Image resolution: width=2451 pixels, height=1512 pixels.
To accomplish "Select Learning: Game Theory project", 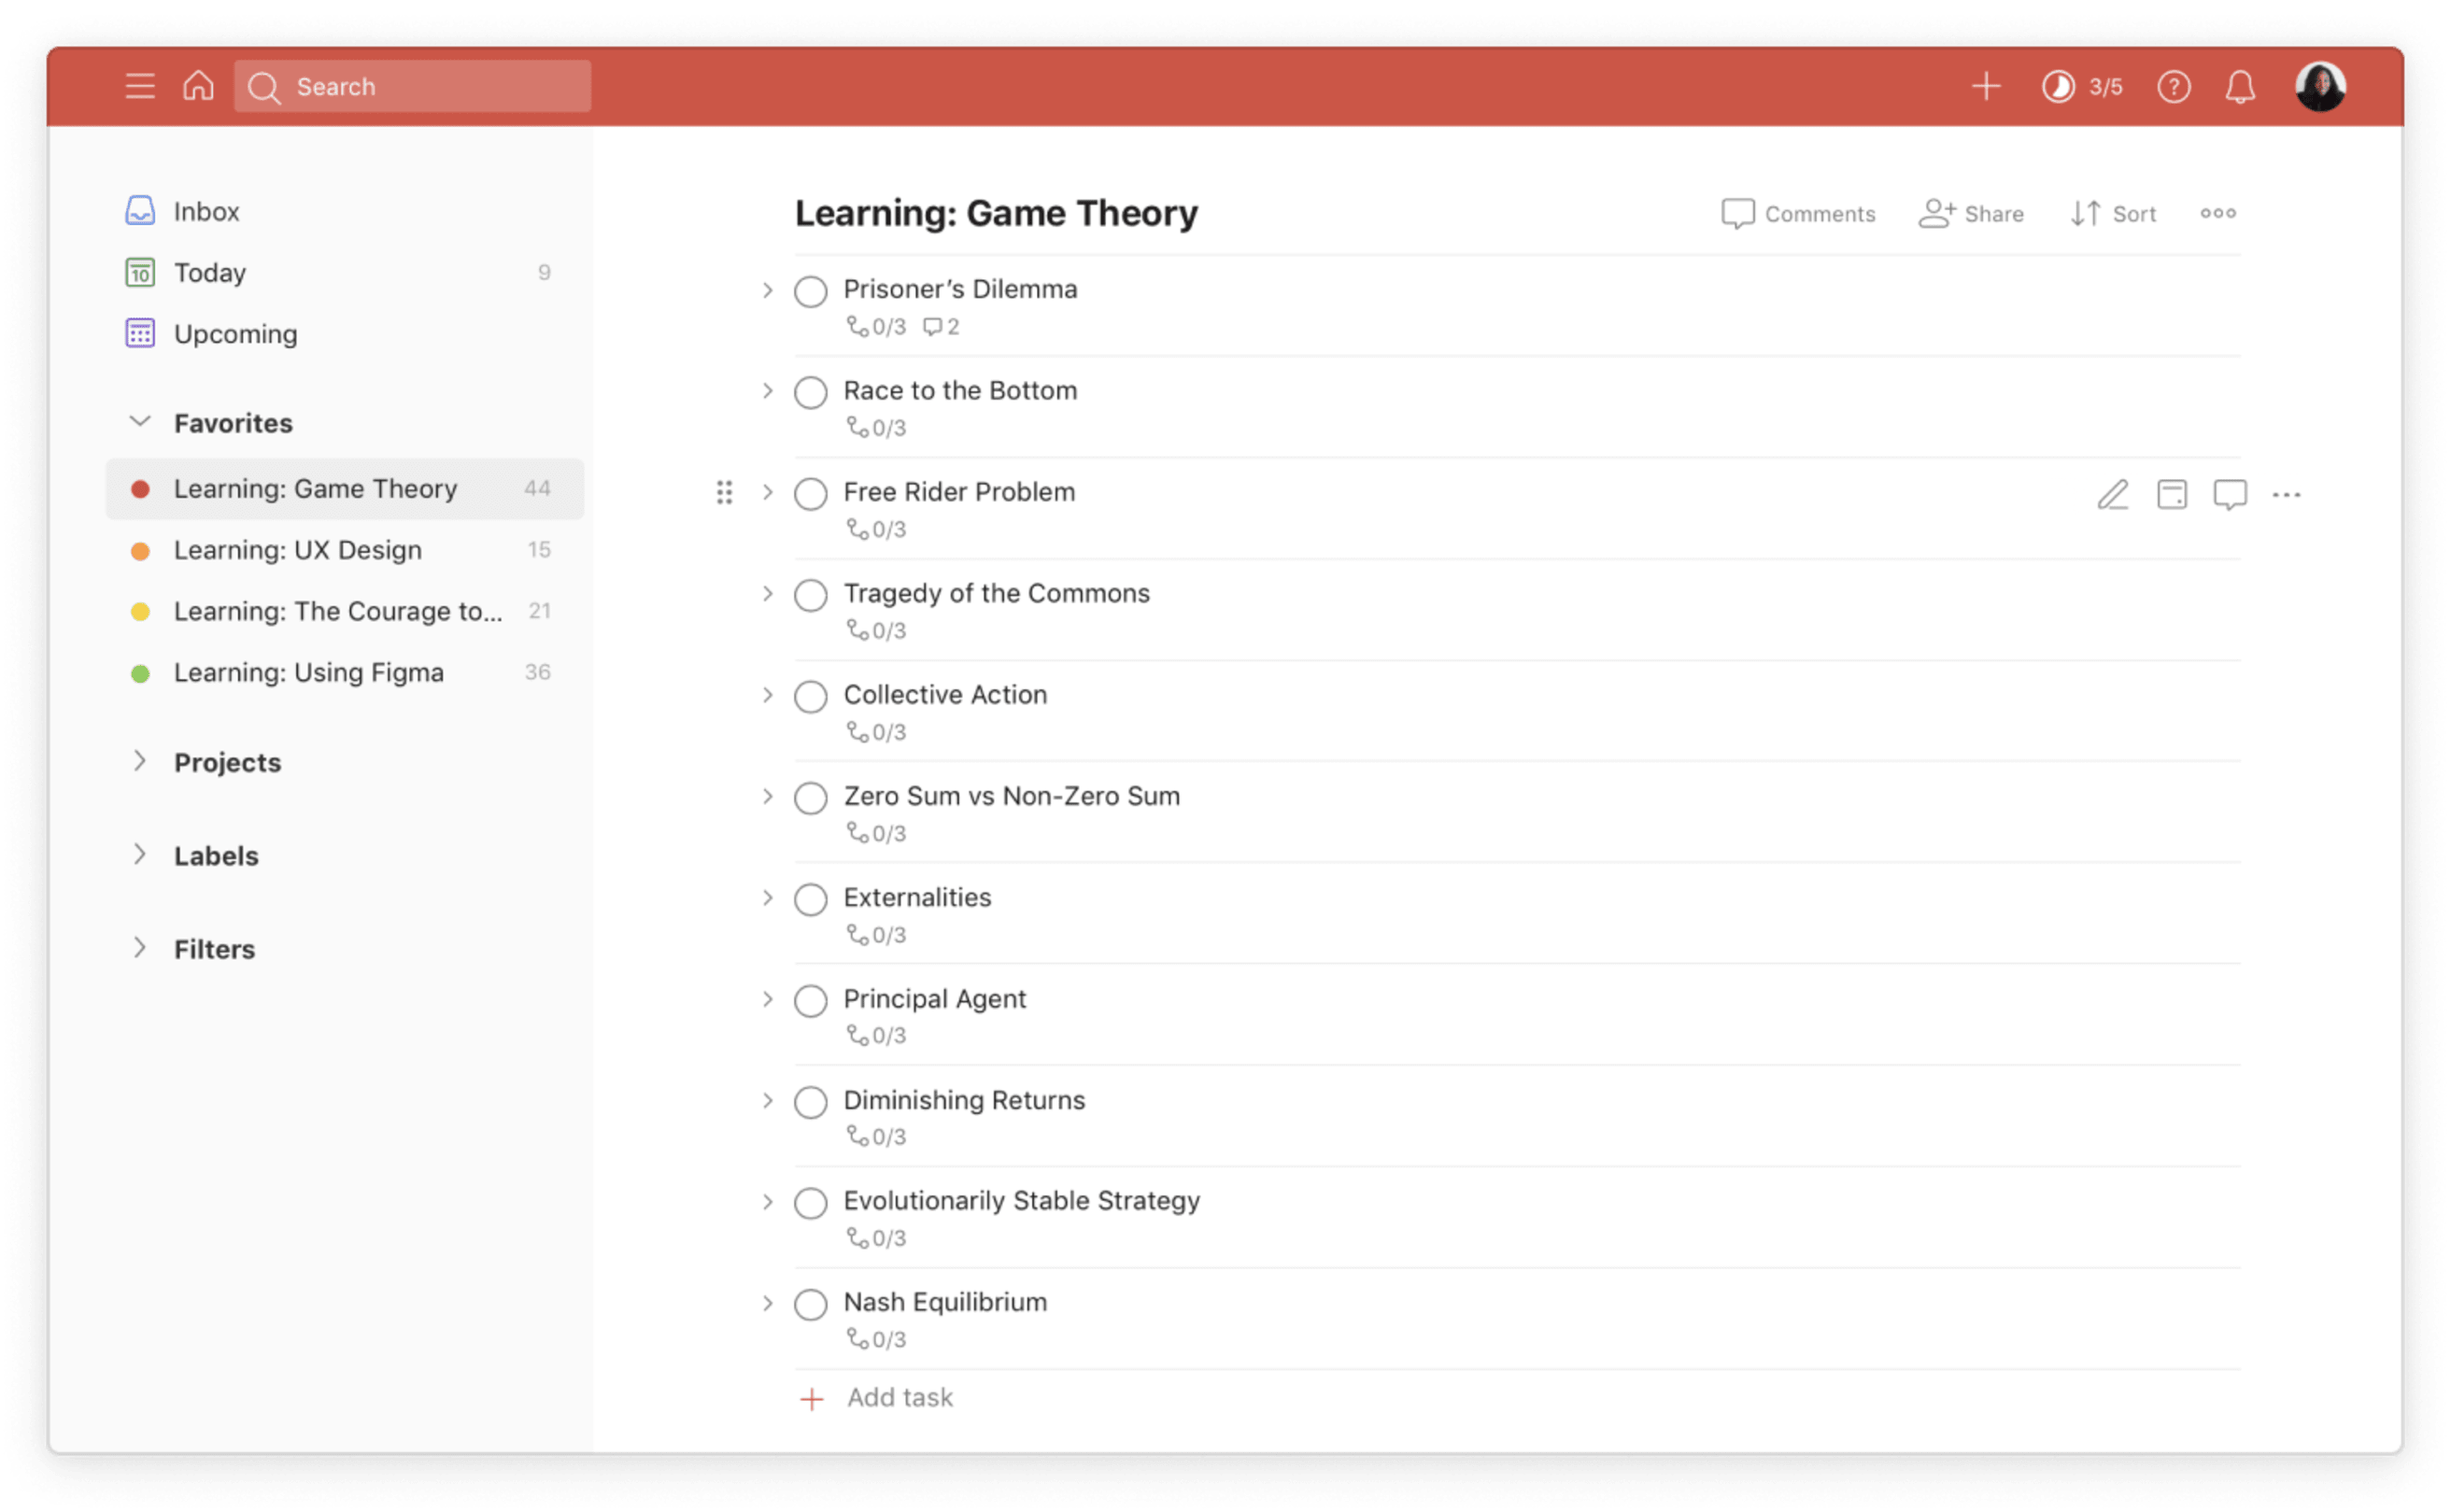I will coord(344,489).
